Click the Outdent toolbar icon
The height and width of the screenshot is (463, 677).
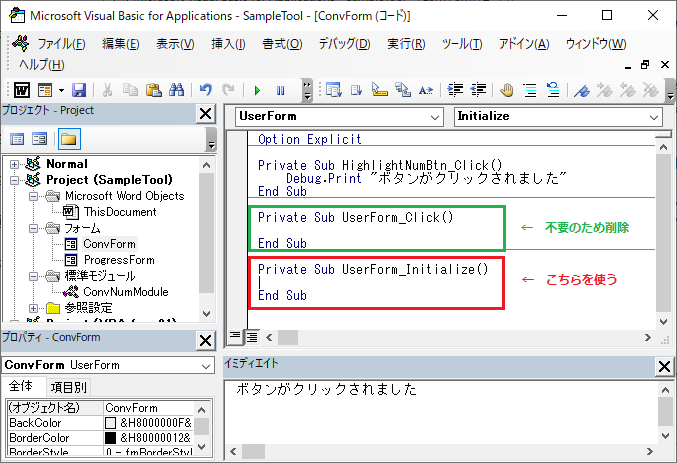coord(478,90)
